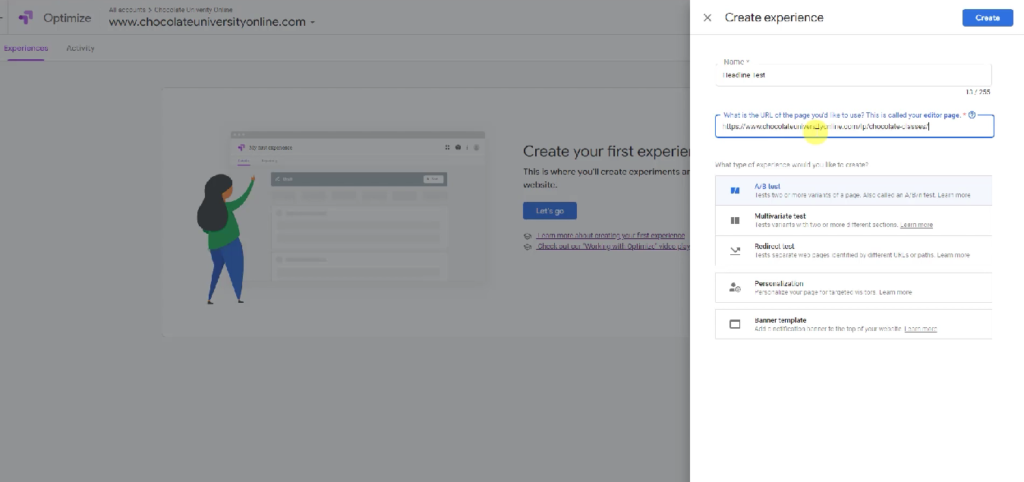Open Learn more about creating first experience link
This screenshot has width=1024, height=482.
click(x=611, y=235)
